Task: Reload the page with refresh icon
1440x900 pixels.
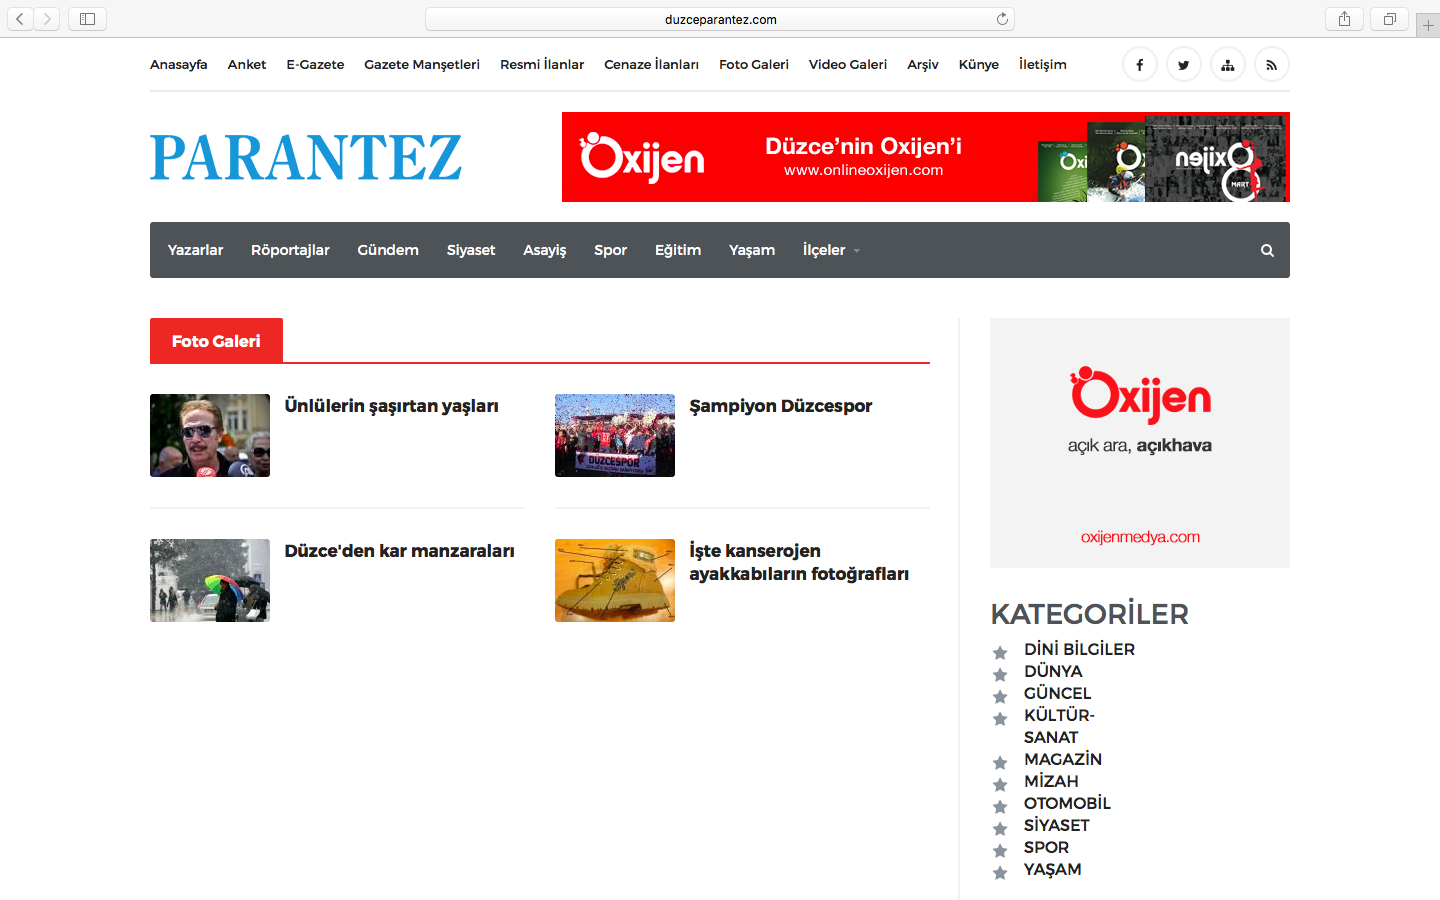Action: point(1002,19)
